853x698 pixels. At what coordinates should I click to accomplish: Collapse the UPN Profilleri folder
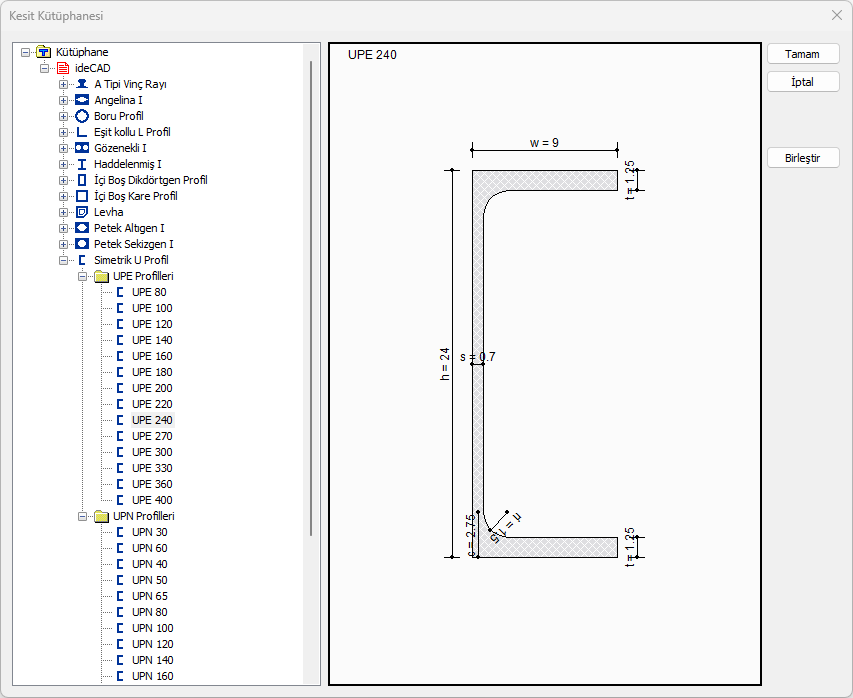point(83,516)
